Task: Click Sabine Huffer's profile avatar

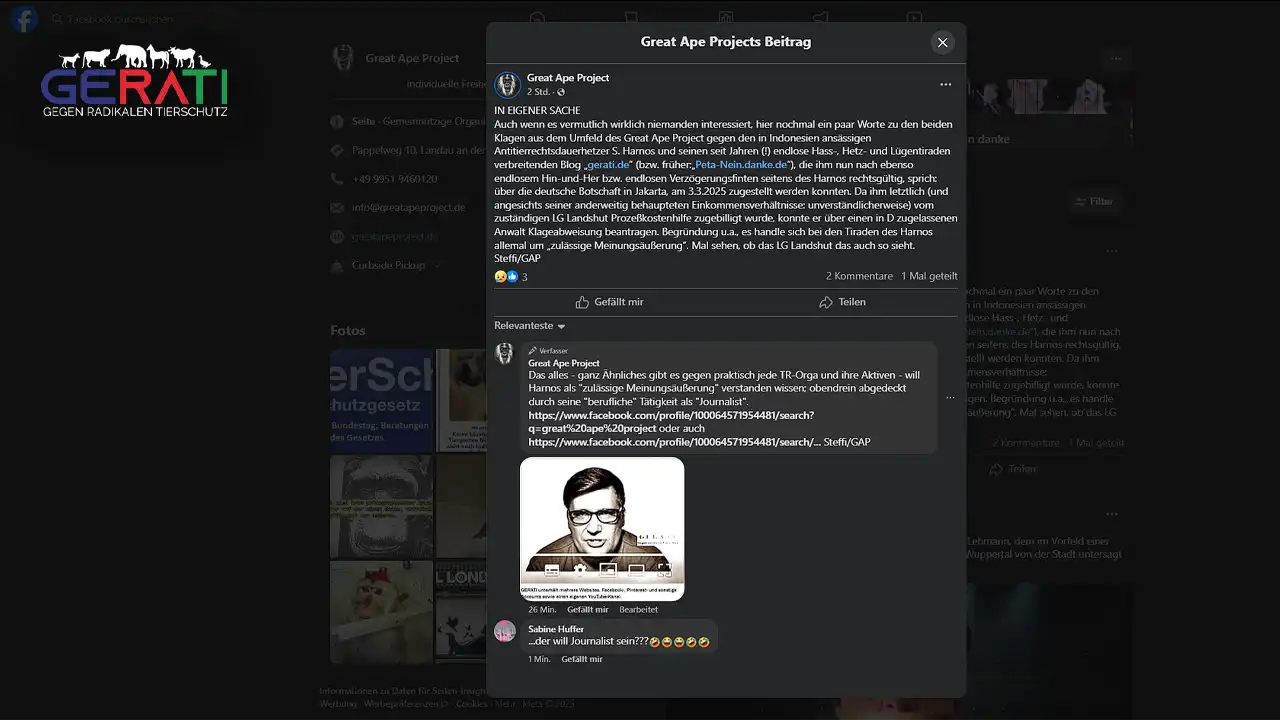Action: pyautogui.click(x=505, y=631)
